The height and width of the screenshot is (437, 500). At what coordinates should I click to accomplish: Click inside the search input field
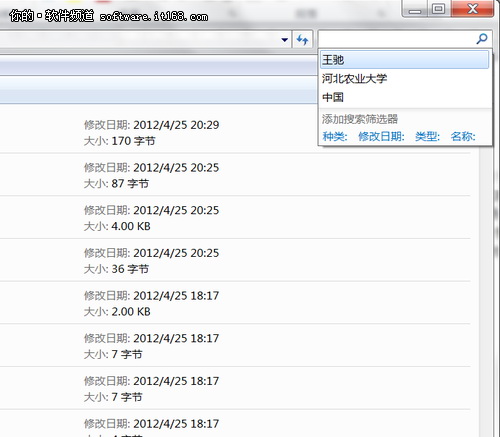point(397,39)
